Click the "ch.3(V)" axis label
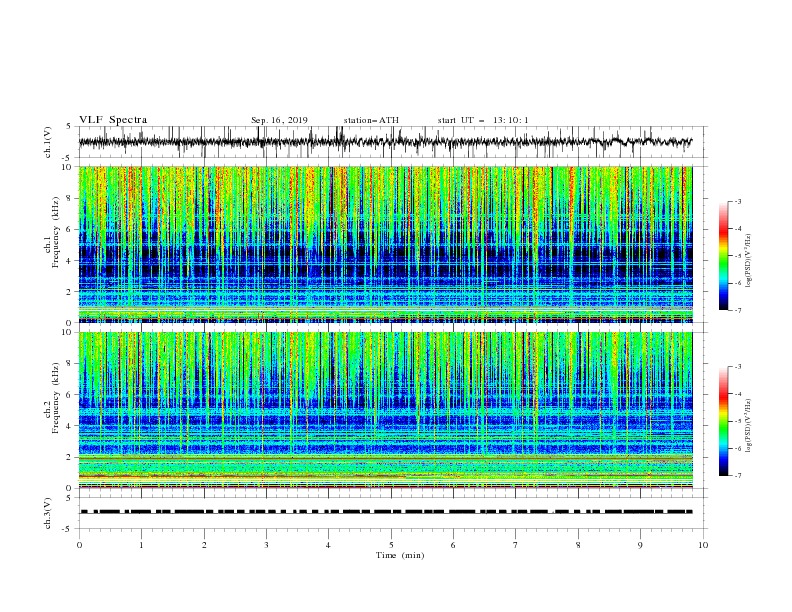The image size is (792, 612). pyautogui.click(x=48, y=513)
